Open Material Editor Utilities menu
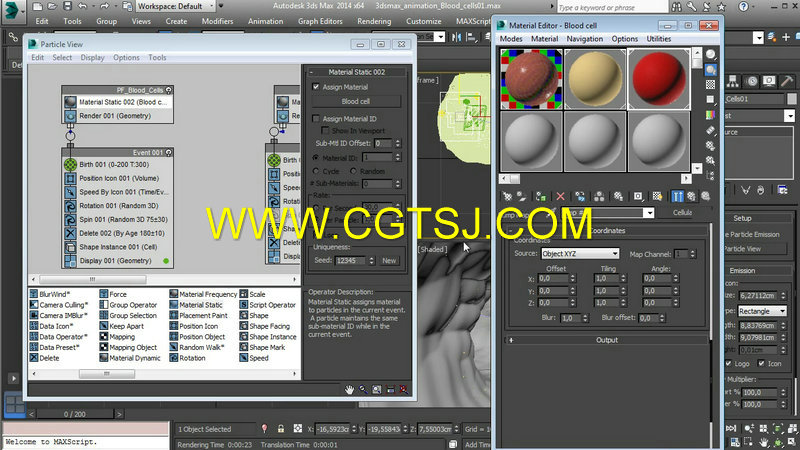The height and width of the screenshot is (450, 800). point(659,39)
